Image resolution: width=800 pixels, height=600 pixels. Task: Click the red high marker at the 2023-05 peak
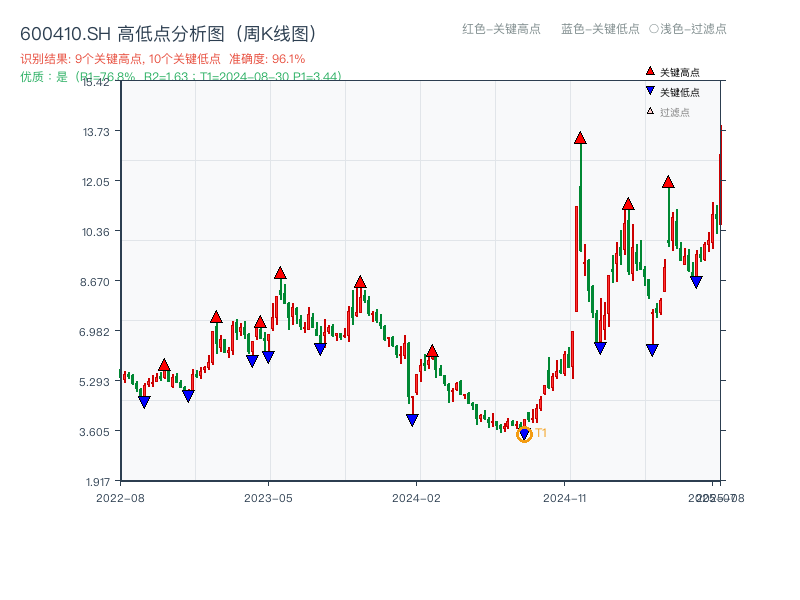tap(280, 271)
